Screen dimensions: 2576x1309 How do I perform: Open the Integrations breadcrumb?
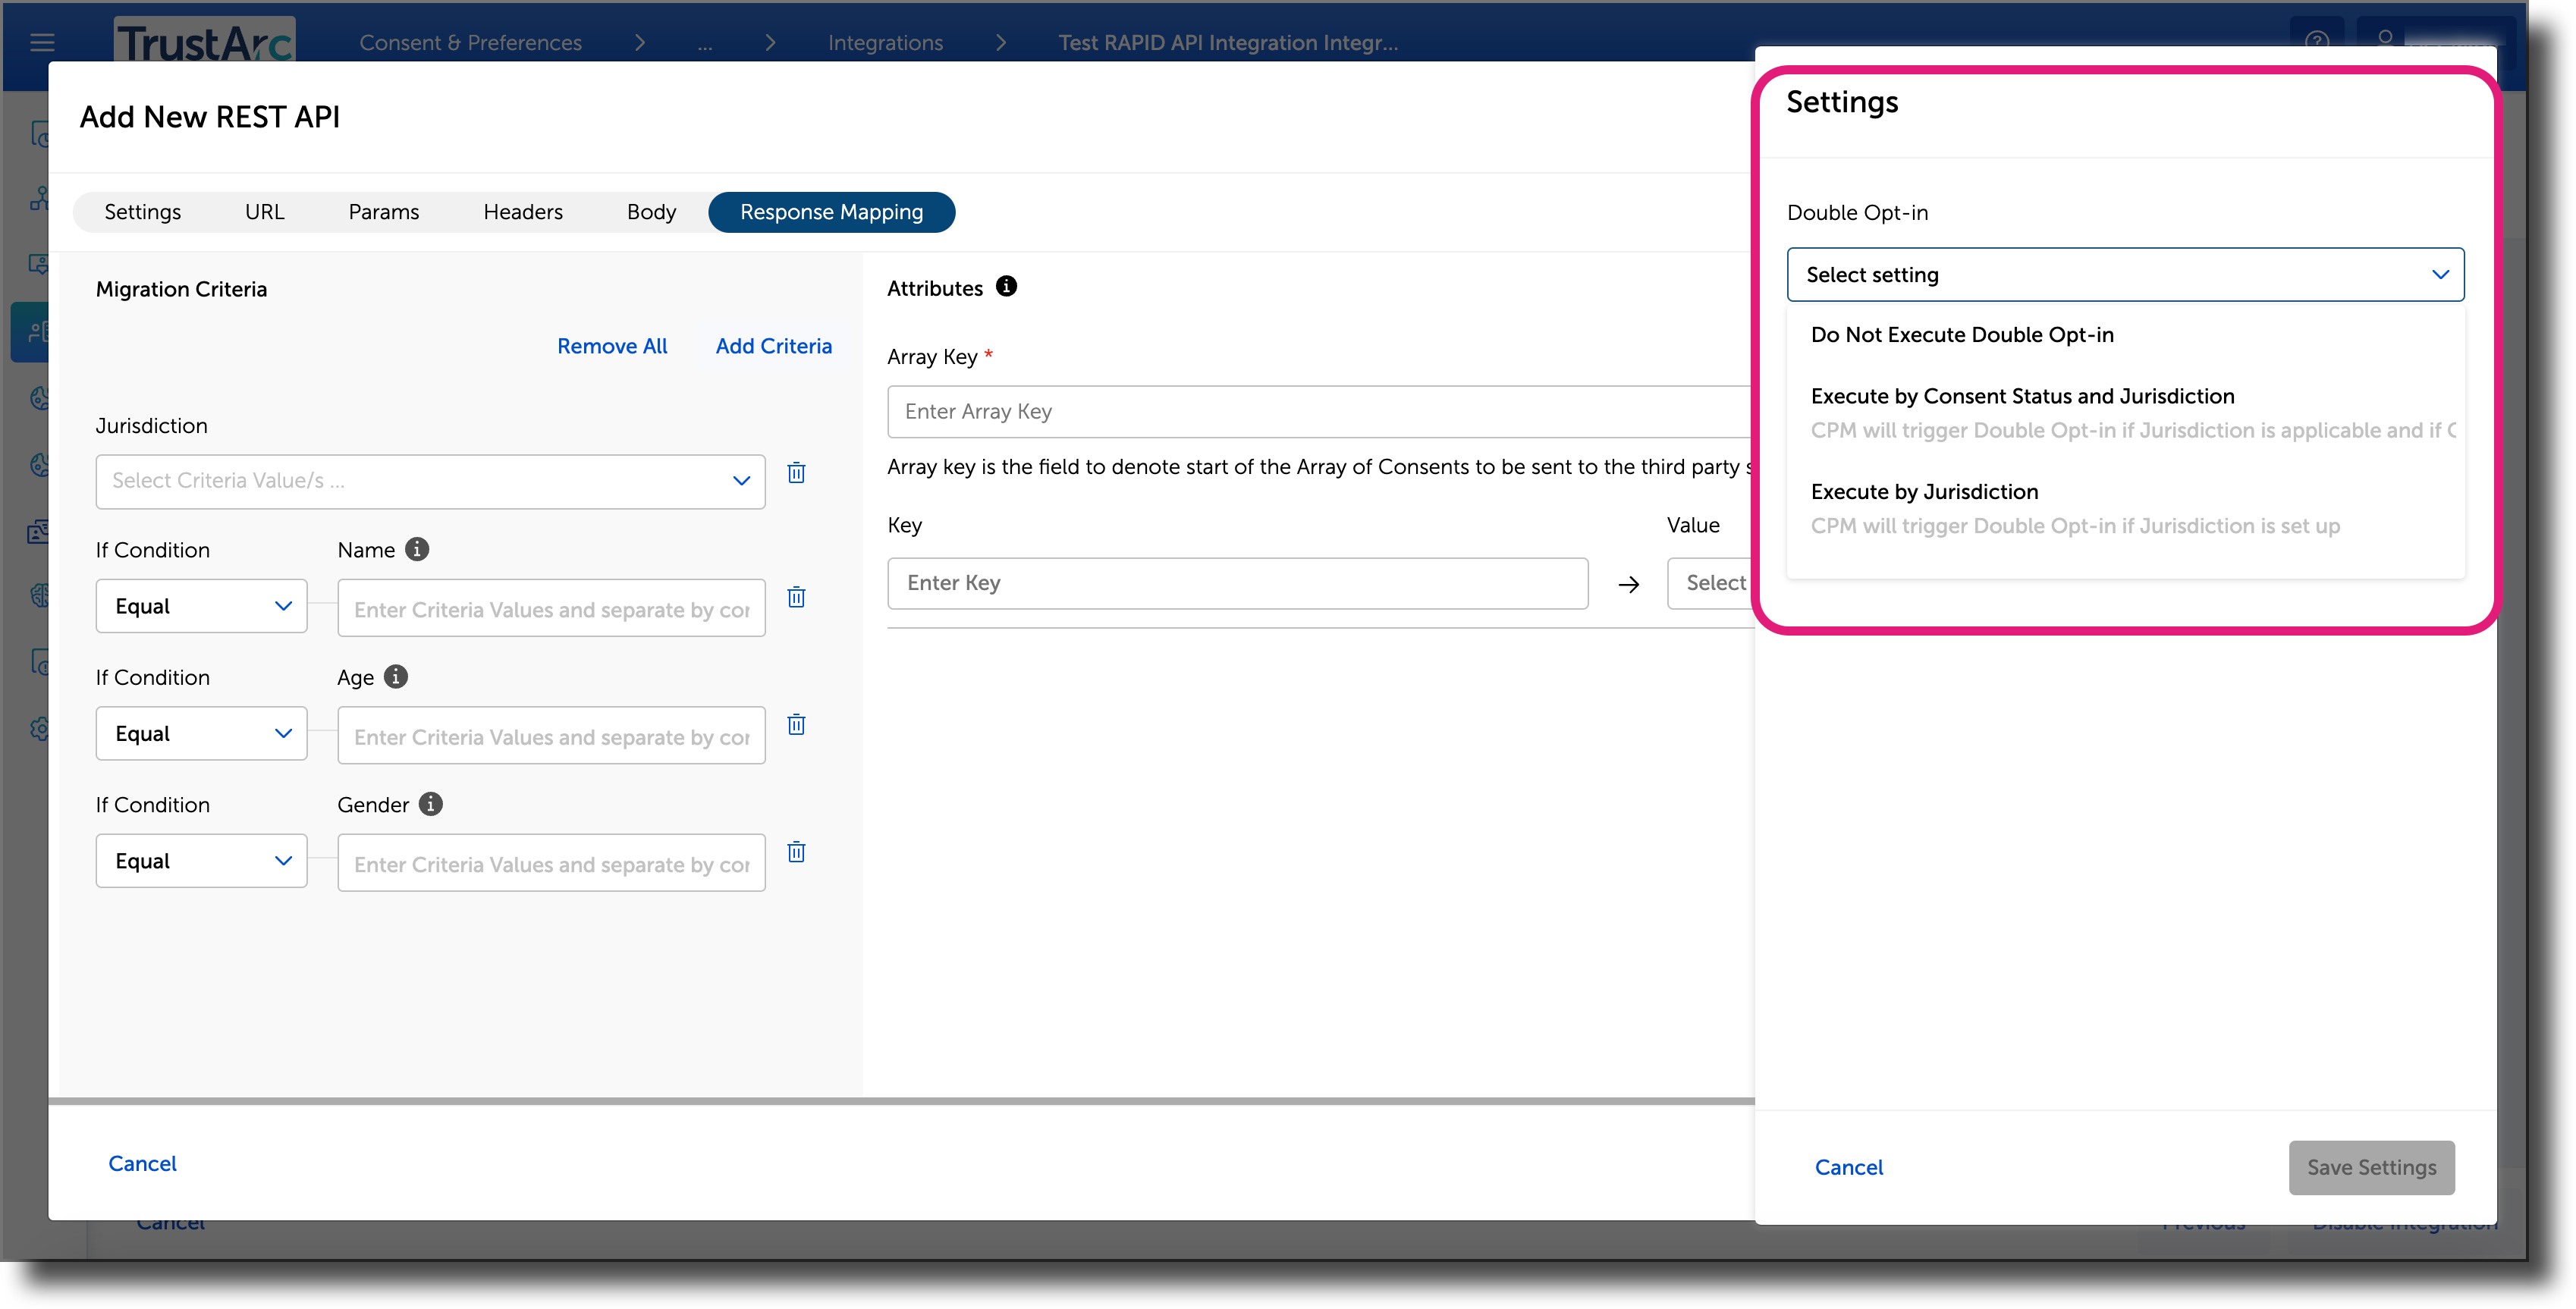(885, 43)
